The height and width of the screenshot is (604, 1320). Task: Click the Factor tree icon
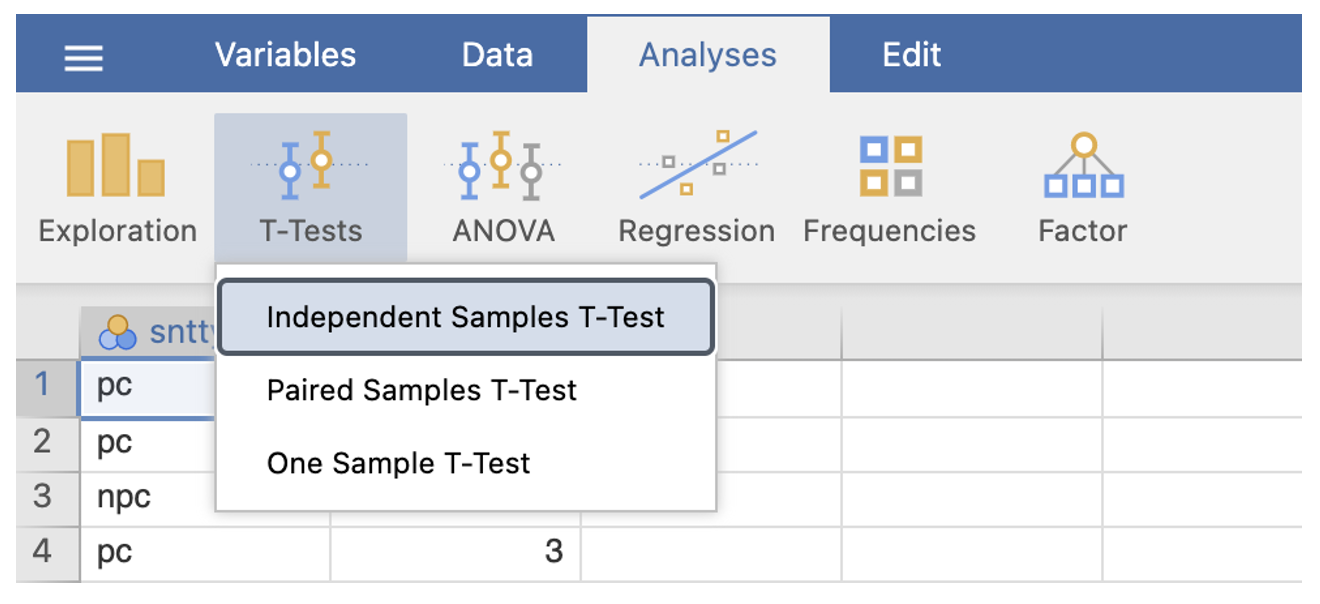[1083, 166]
